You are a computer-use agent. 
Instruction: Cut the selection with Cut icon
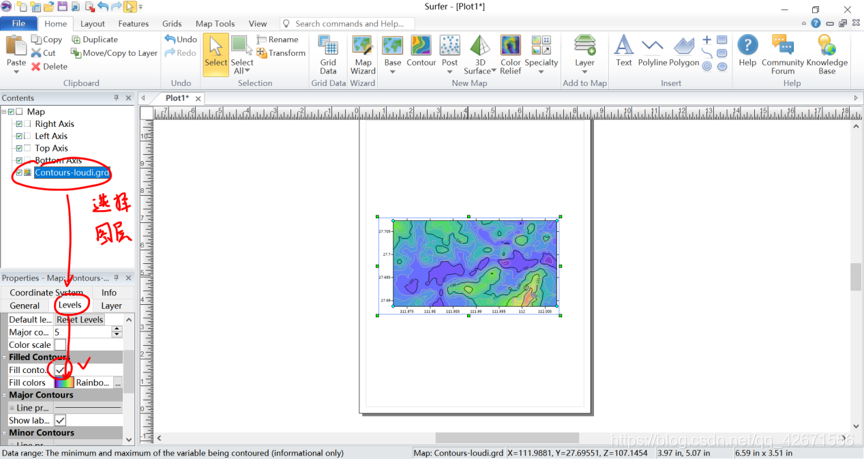36,53
